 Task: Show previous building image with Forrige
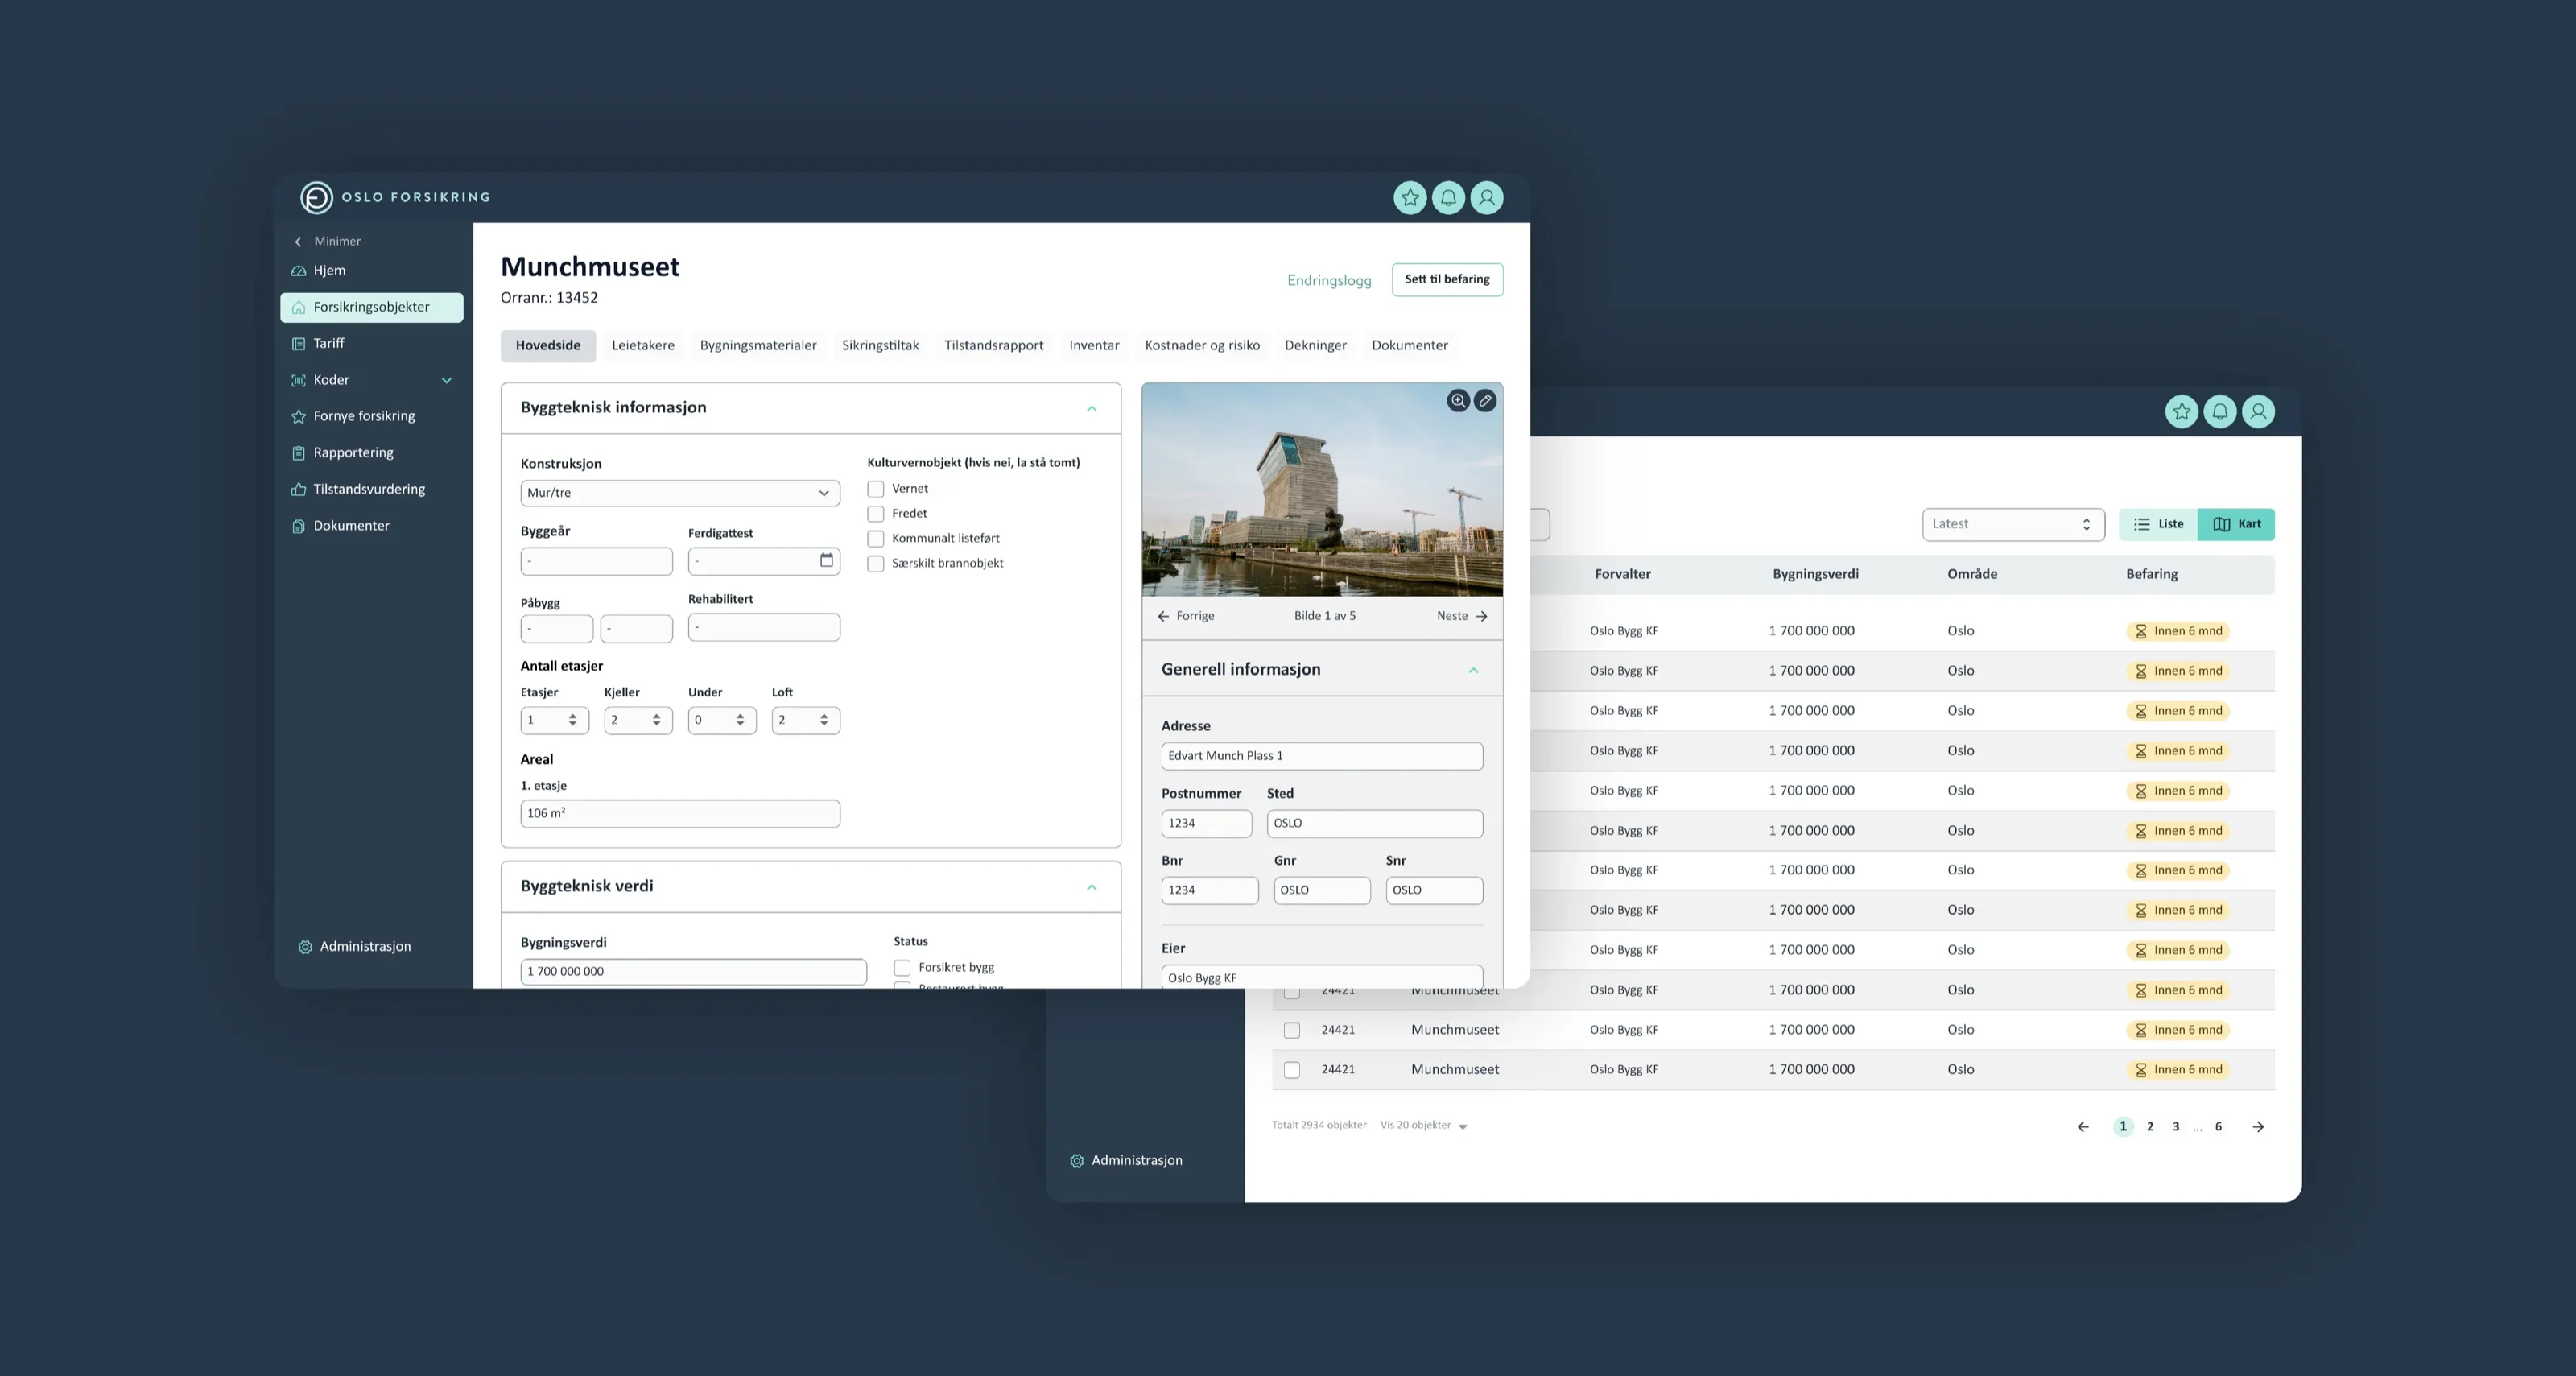coord(1186,616)
